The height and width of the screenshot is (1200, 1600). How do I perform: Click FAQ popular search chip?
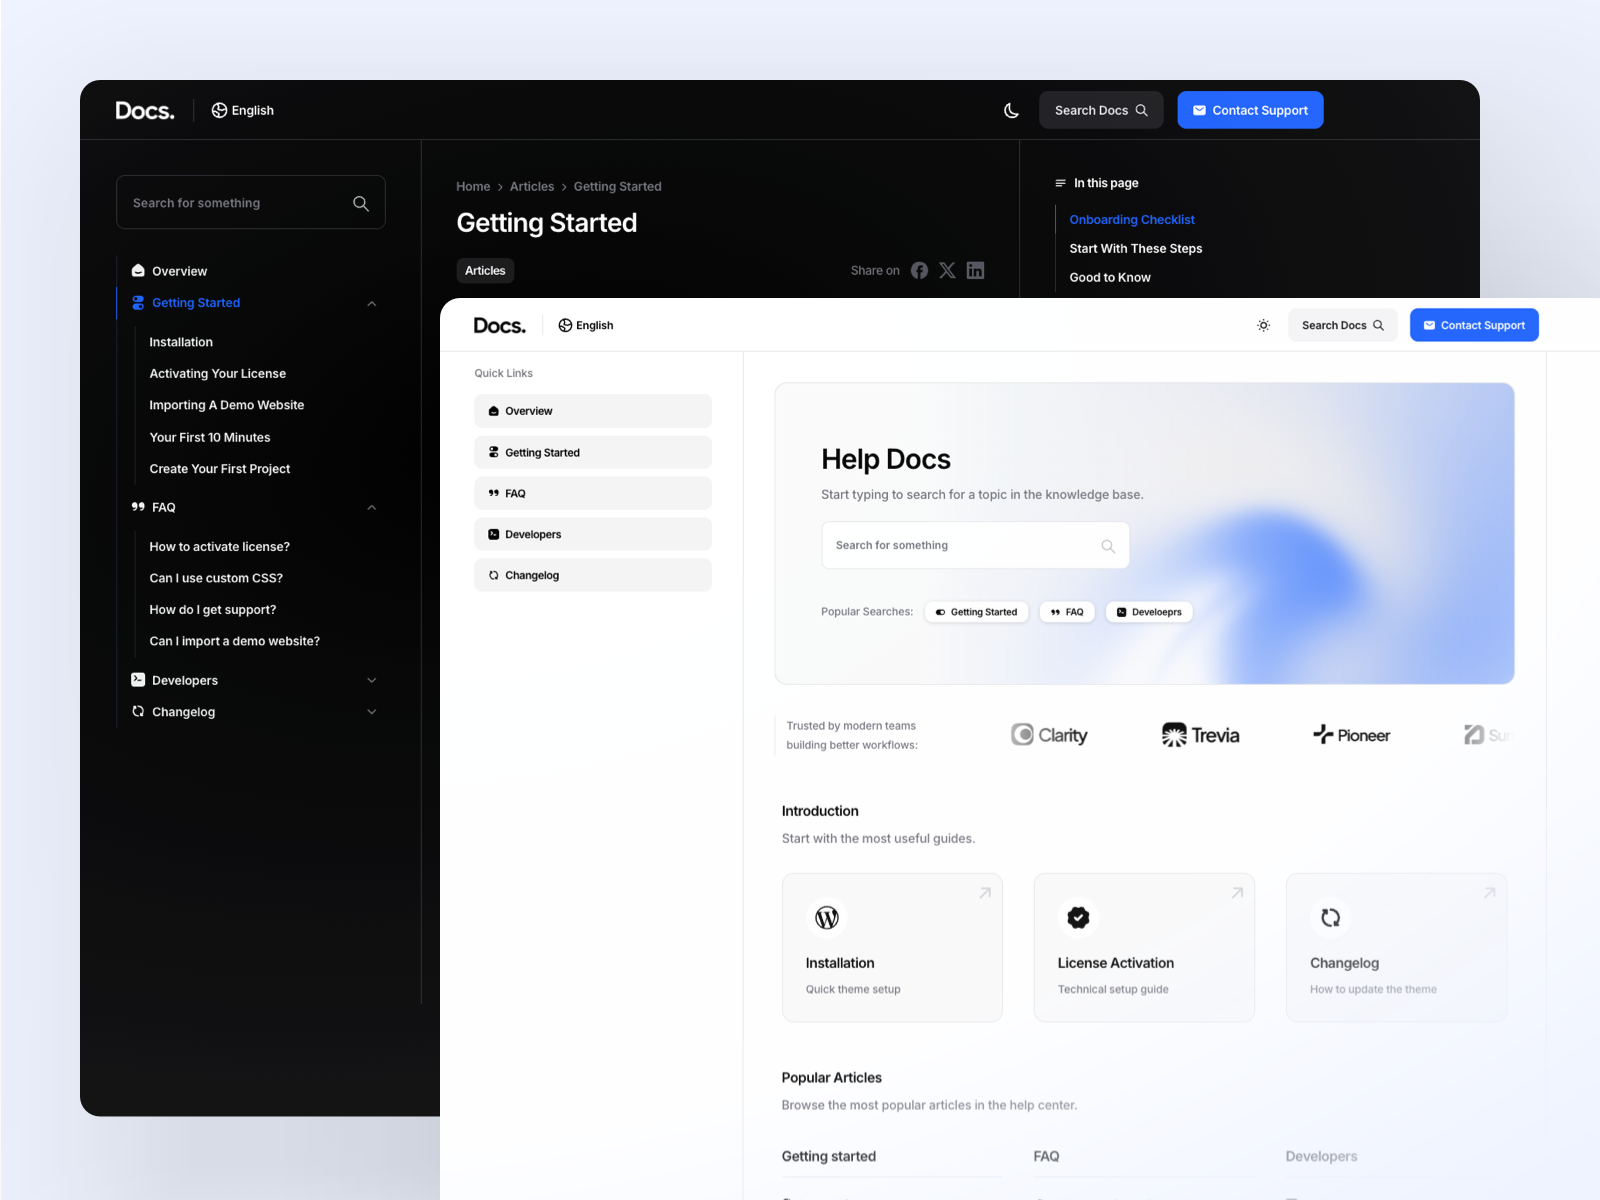(1067, 612)
